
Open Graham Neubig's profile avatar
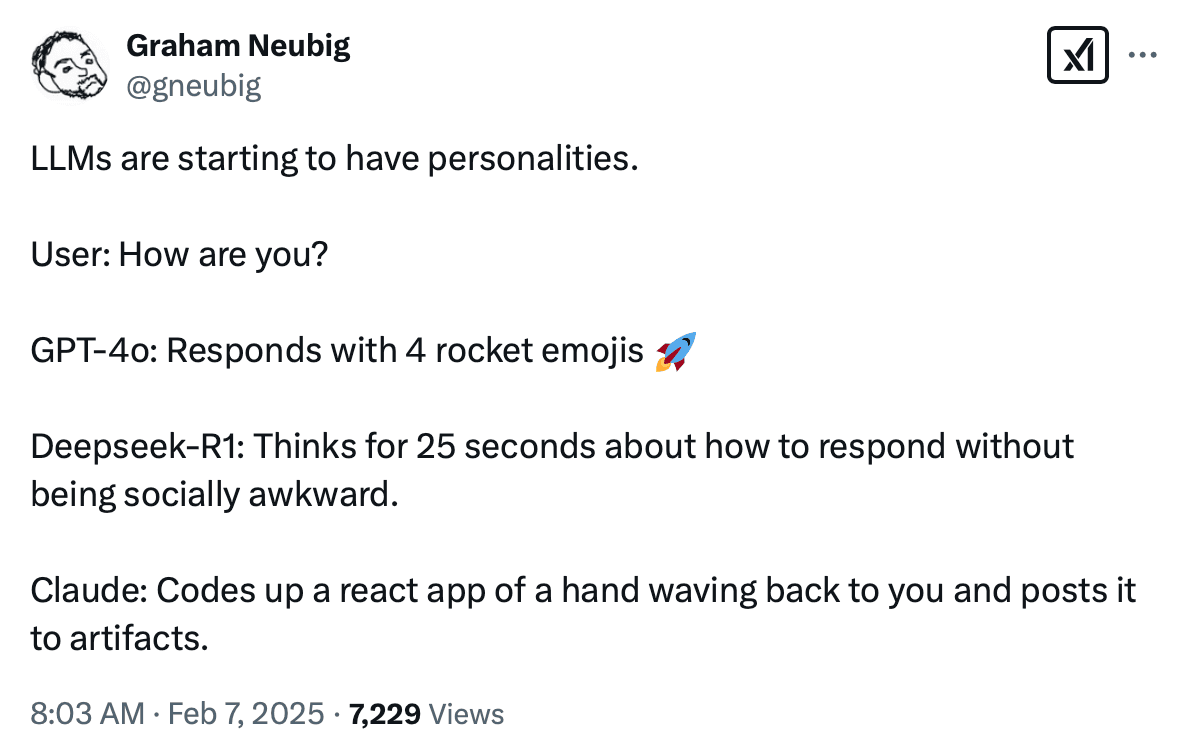[x=69, y=63]
